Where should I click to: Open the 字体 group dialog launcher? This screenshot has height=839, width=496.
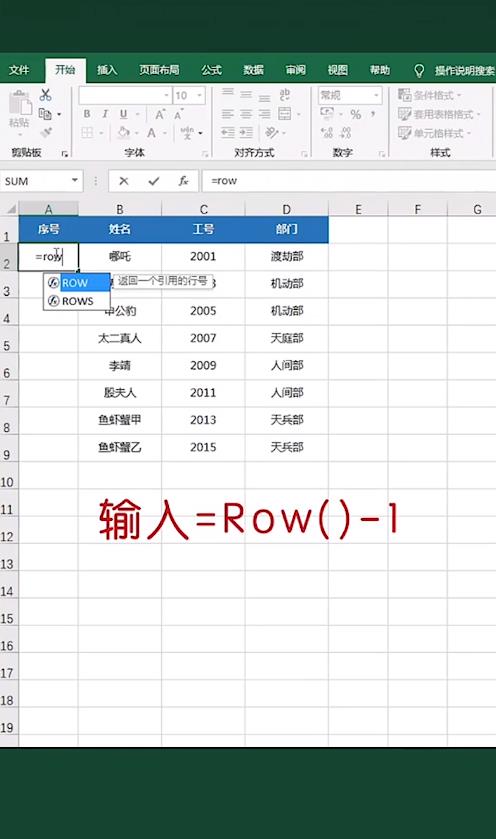pos(205,154)
